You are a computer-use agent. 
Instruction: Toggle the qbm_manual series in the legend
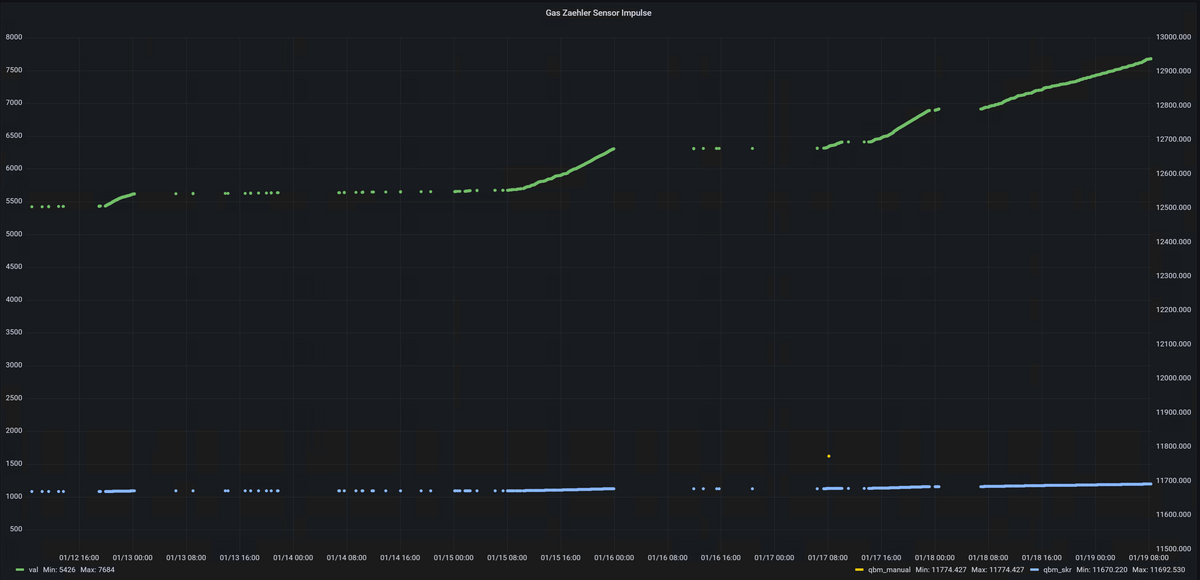(x=888, y=569)
